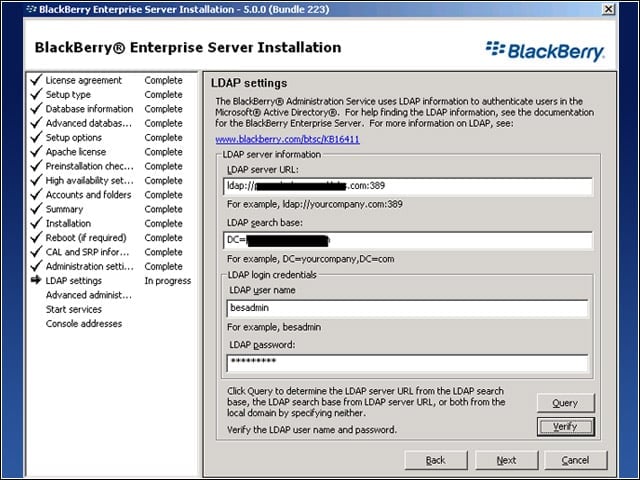Screen dimensions: 640x480
Task: Click checkmark beside Setup type
Action: point(36,94)
